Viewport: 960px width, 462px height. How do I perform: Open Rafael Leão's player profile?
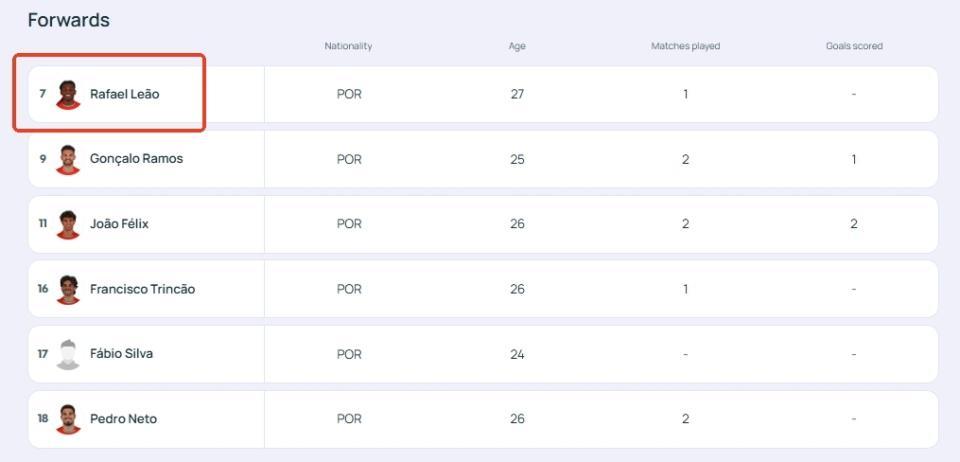point(124,94)
